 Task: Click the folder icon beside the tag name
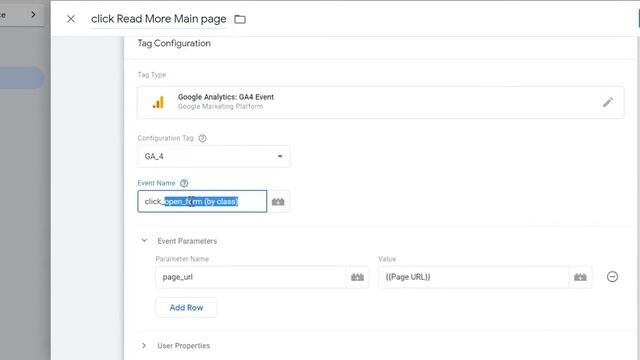coord(240,19)
